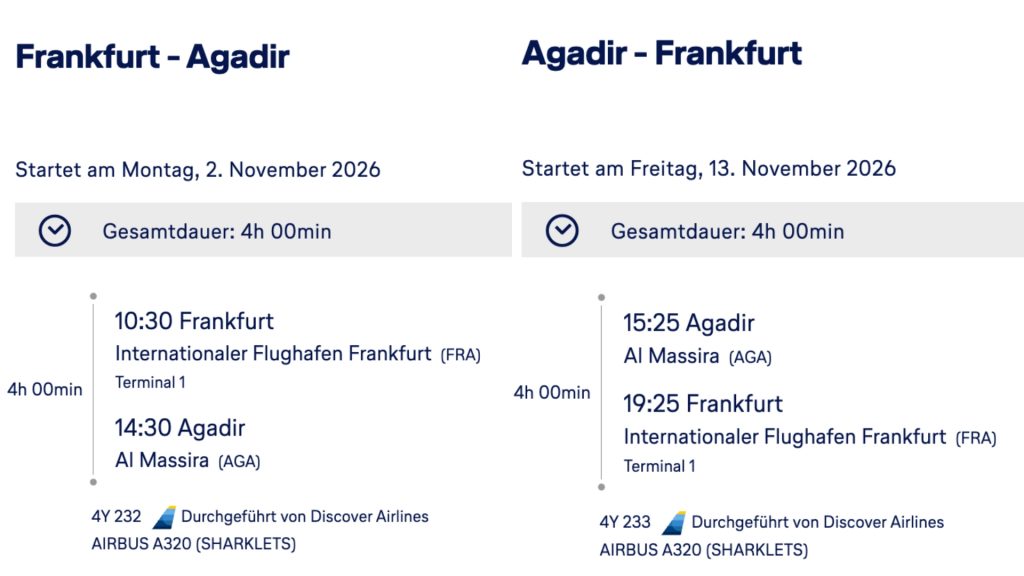Click the 15:25 Agadir departure entry
Image resolution: width=1024 pixels, height=576 pixels.
click(689, 323)
